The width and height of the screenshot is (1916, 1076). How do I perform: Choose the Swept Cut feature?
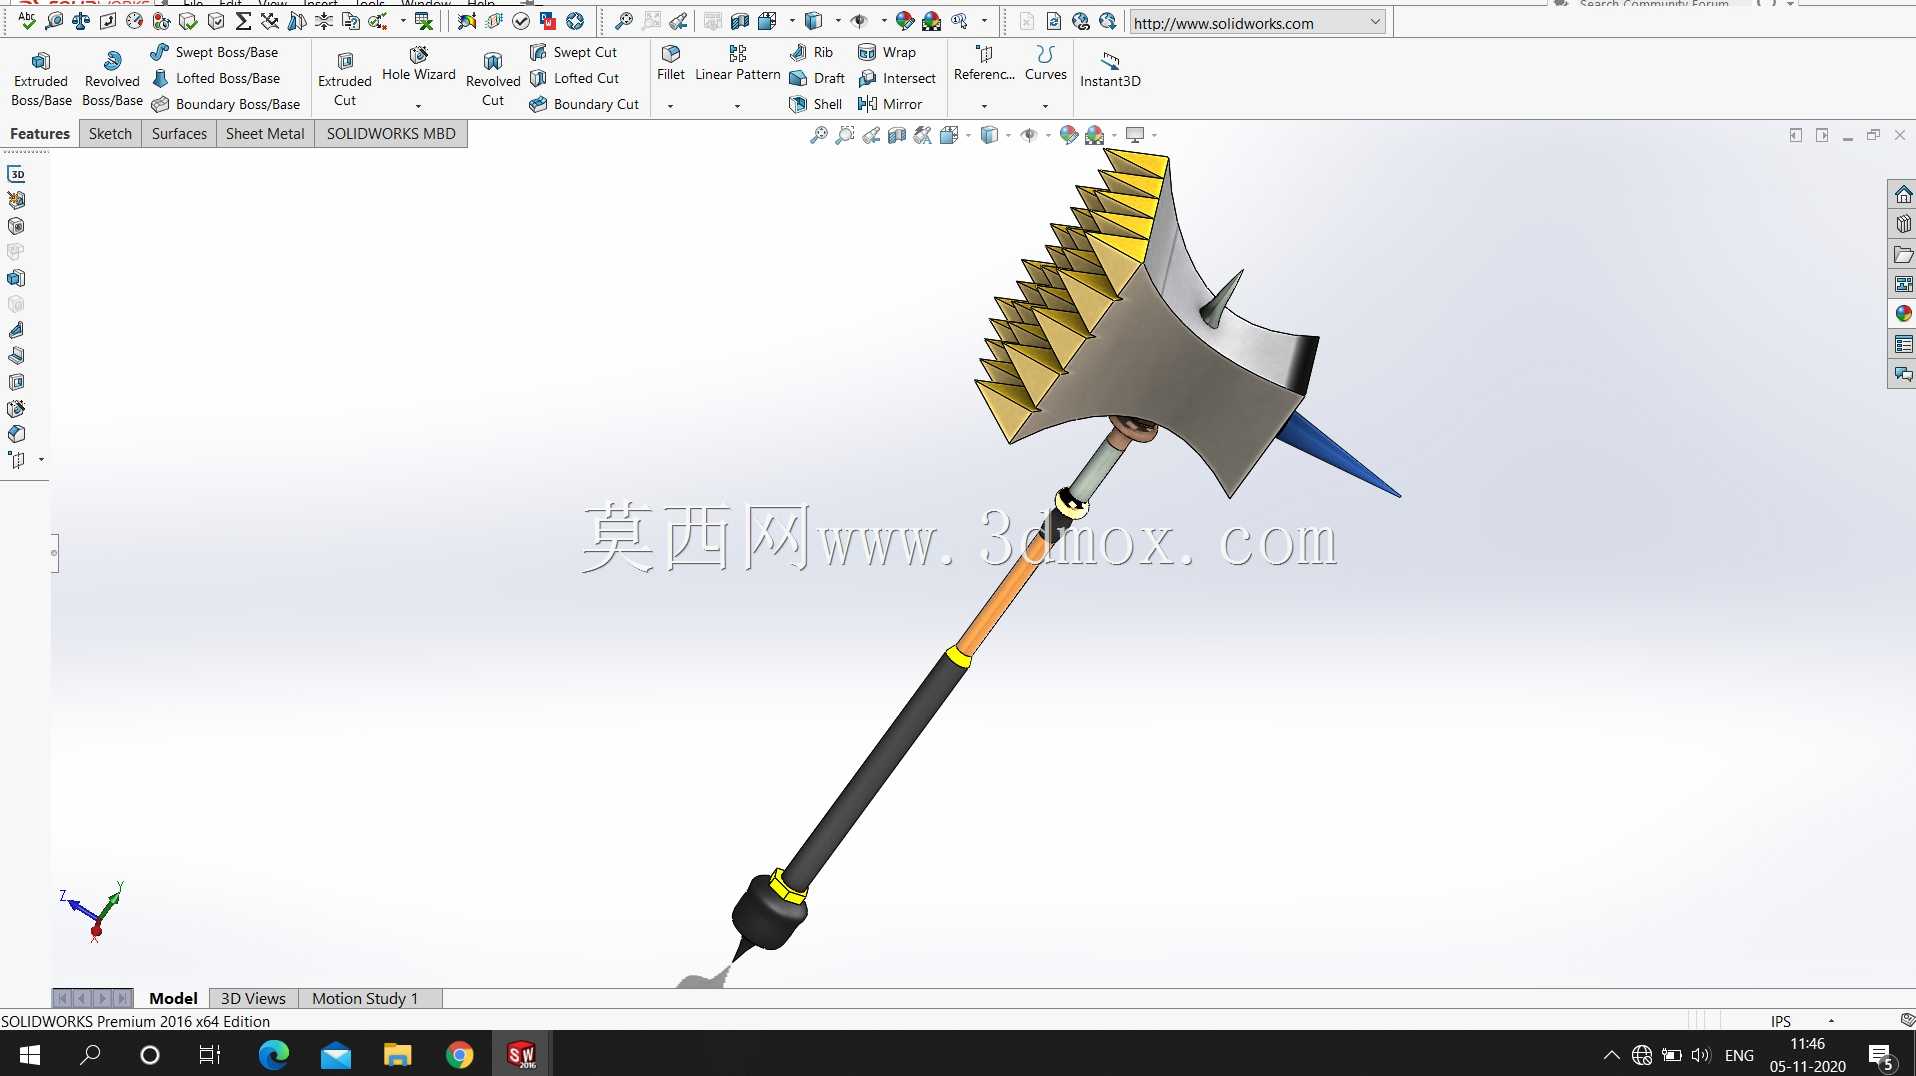(x=574, y=52)
